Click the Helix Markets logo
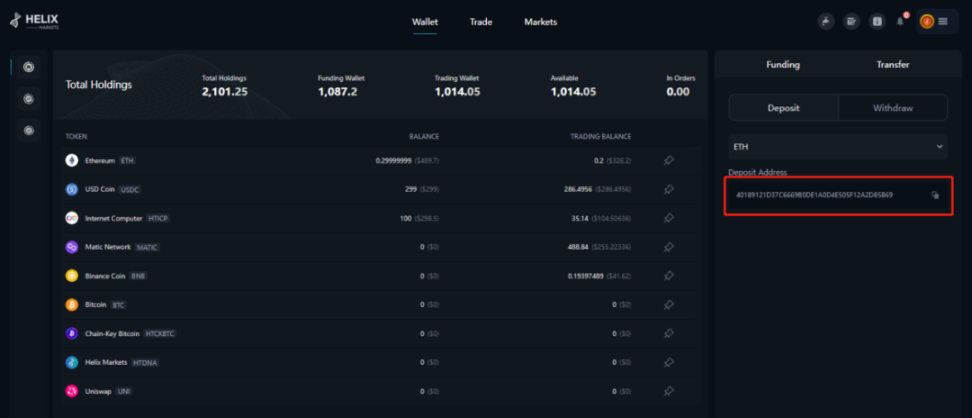The width and height of the screenshot is (972, 418). coord(34,21)
